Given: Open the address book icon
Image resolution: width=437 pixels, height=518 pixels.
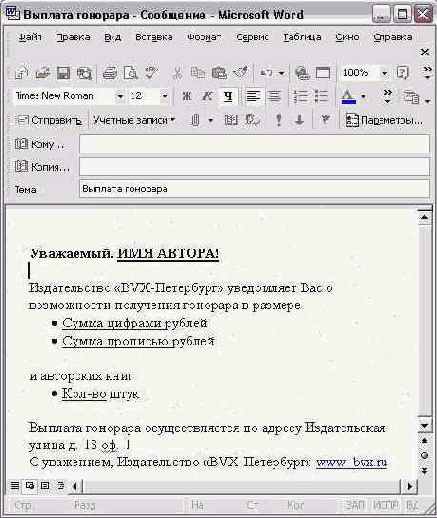Looking at the screenshot, I should pos(231,120).
